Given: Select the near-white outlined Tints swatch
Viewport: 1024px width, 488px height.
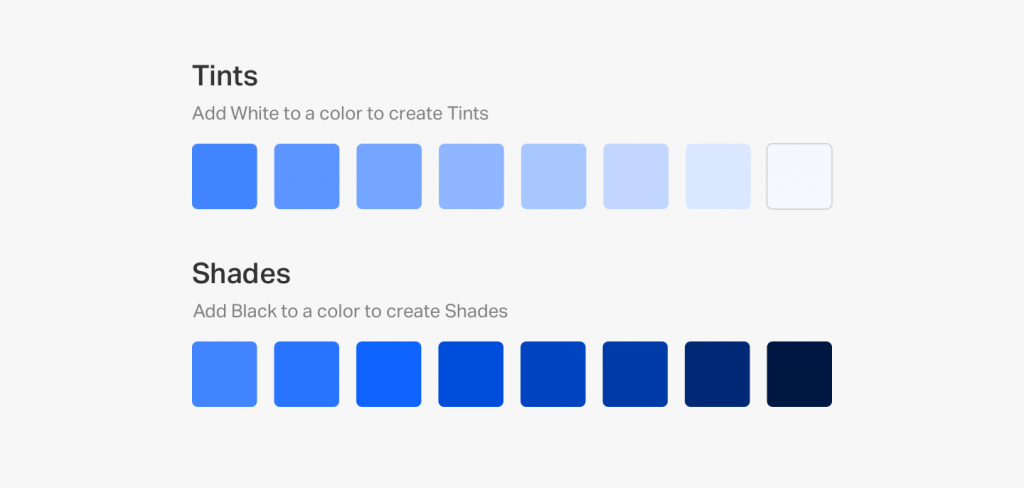Looking at the screenshot, I should [799, 176].
